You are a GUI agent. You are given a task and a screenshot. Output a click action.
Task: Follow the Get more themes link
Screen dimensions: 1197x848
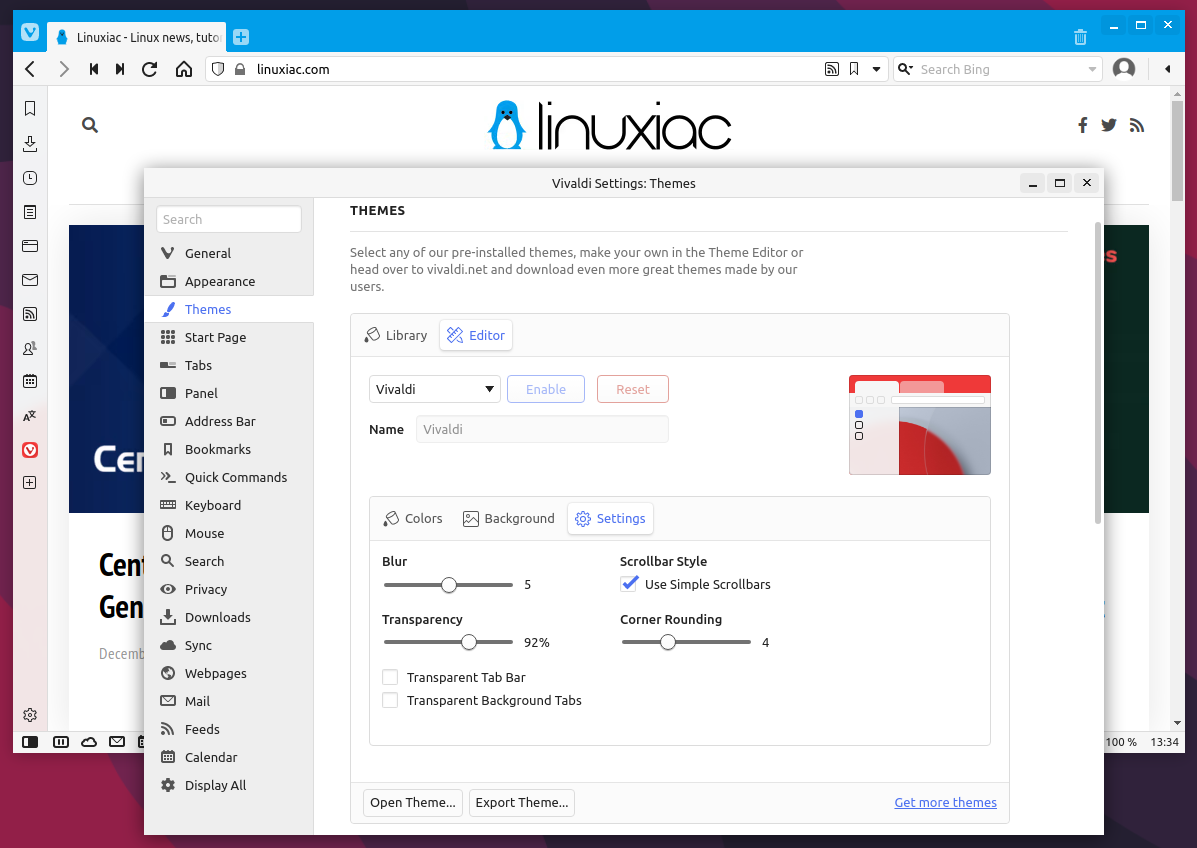point(945,802)
